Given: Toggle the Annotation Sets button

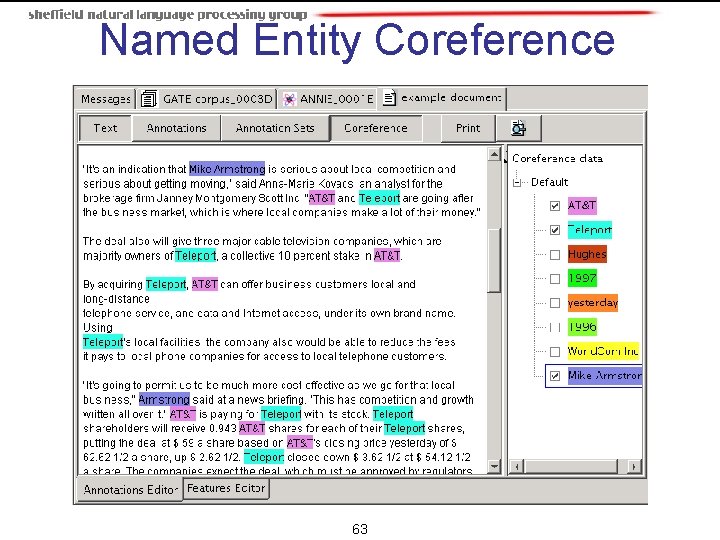Looking at the screenshot, I should coord(275,128).
